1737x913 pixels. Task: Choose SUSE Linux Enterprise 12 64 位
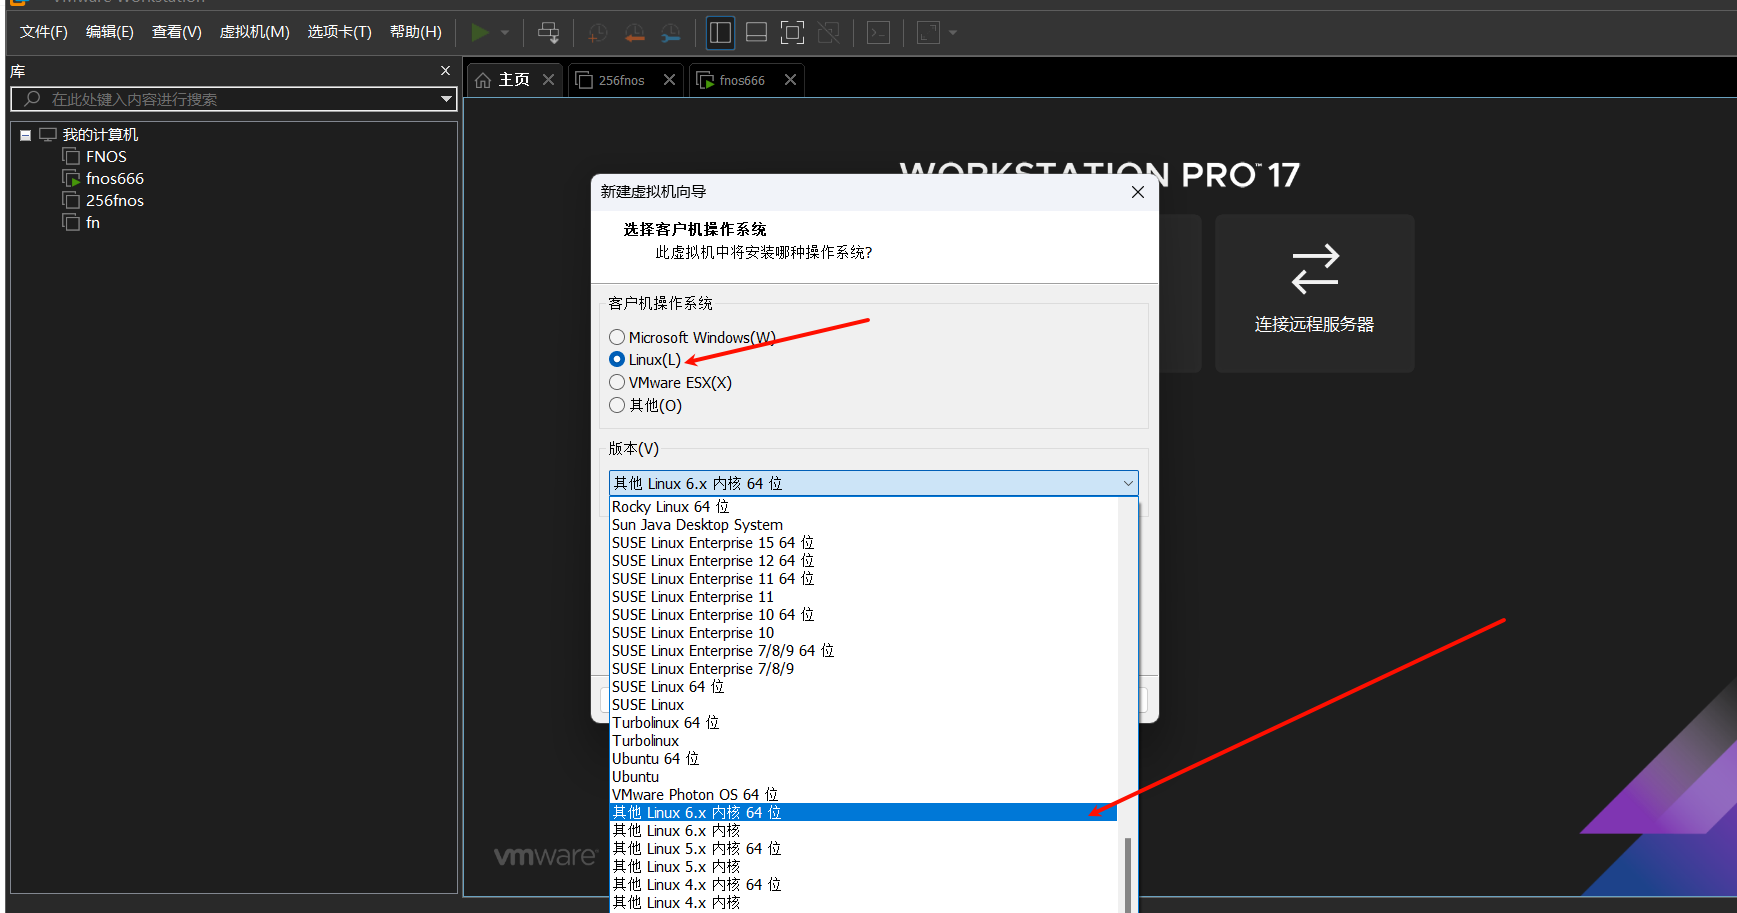point(863,561)
